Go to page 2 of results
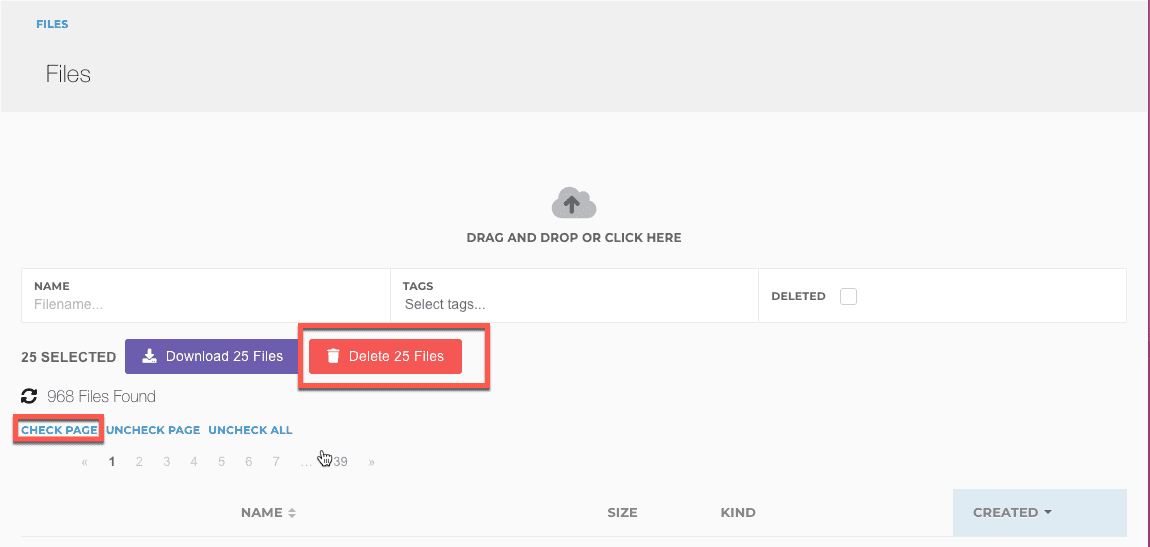Screen dimensions: 1150x547 coord(139,462)
